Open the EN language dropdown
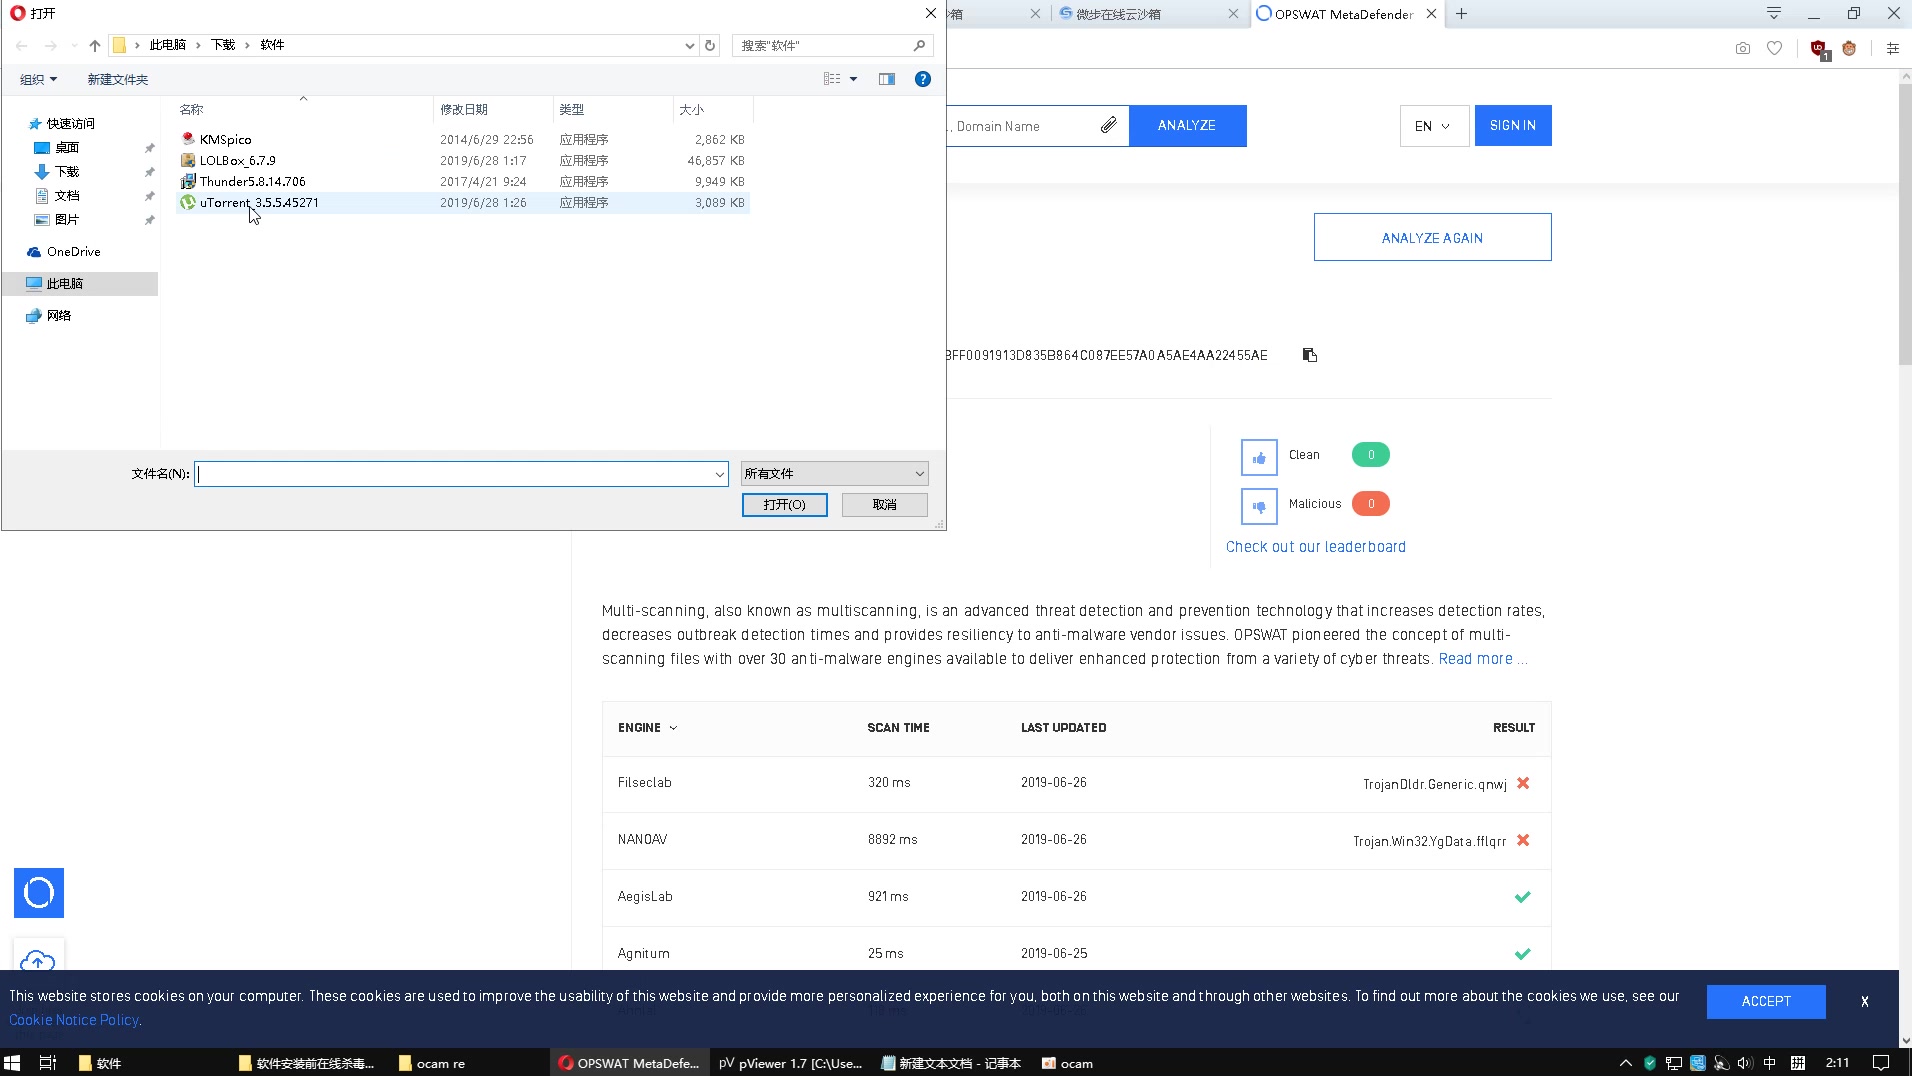Viewport: 1912px width, 1076px height. [1433, 126]
